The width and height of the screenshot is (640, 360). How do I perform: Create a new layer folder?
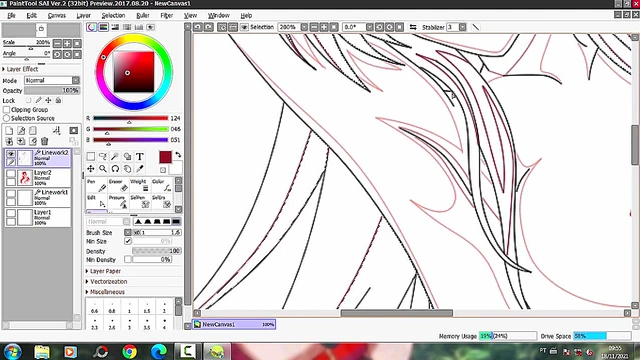(33, 131)
